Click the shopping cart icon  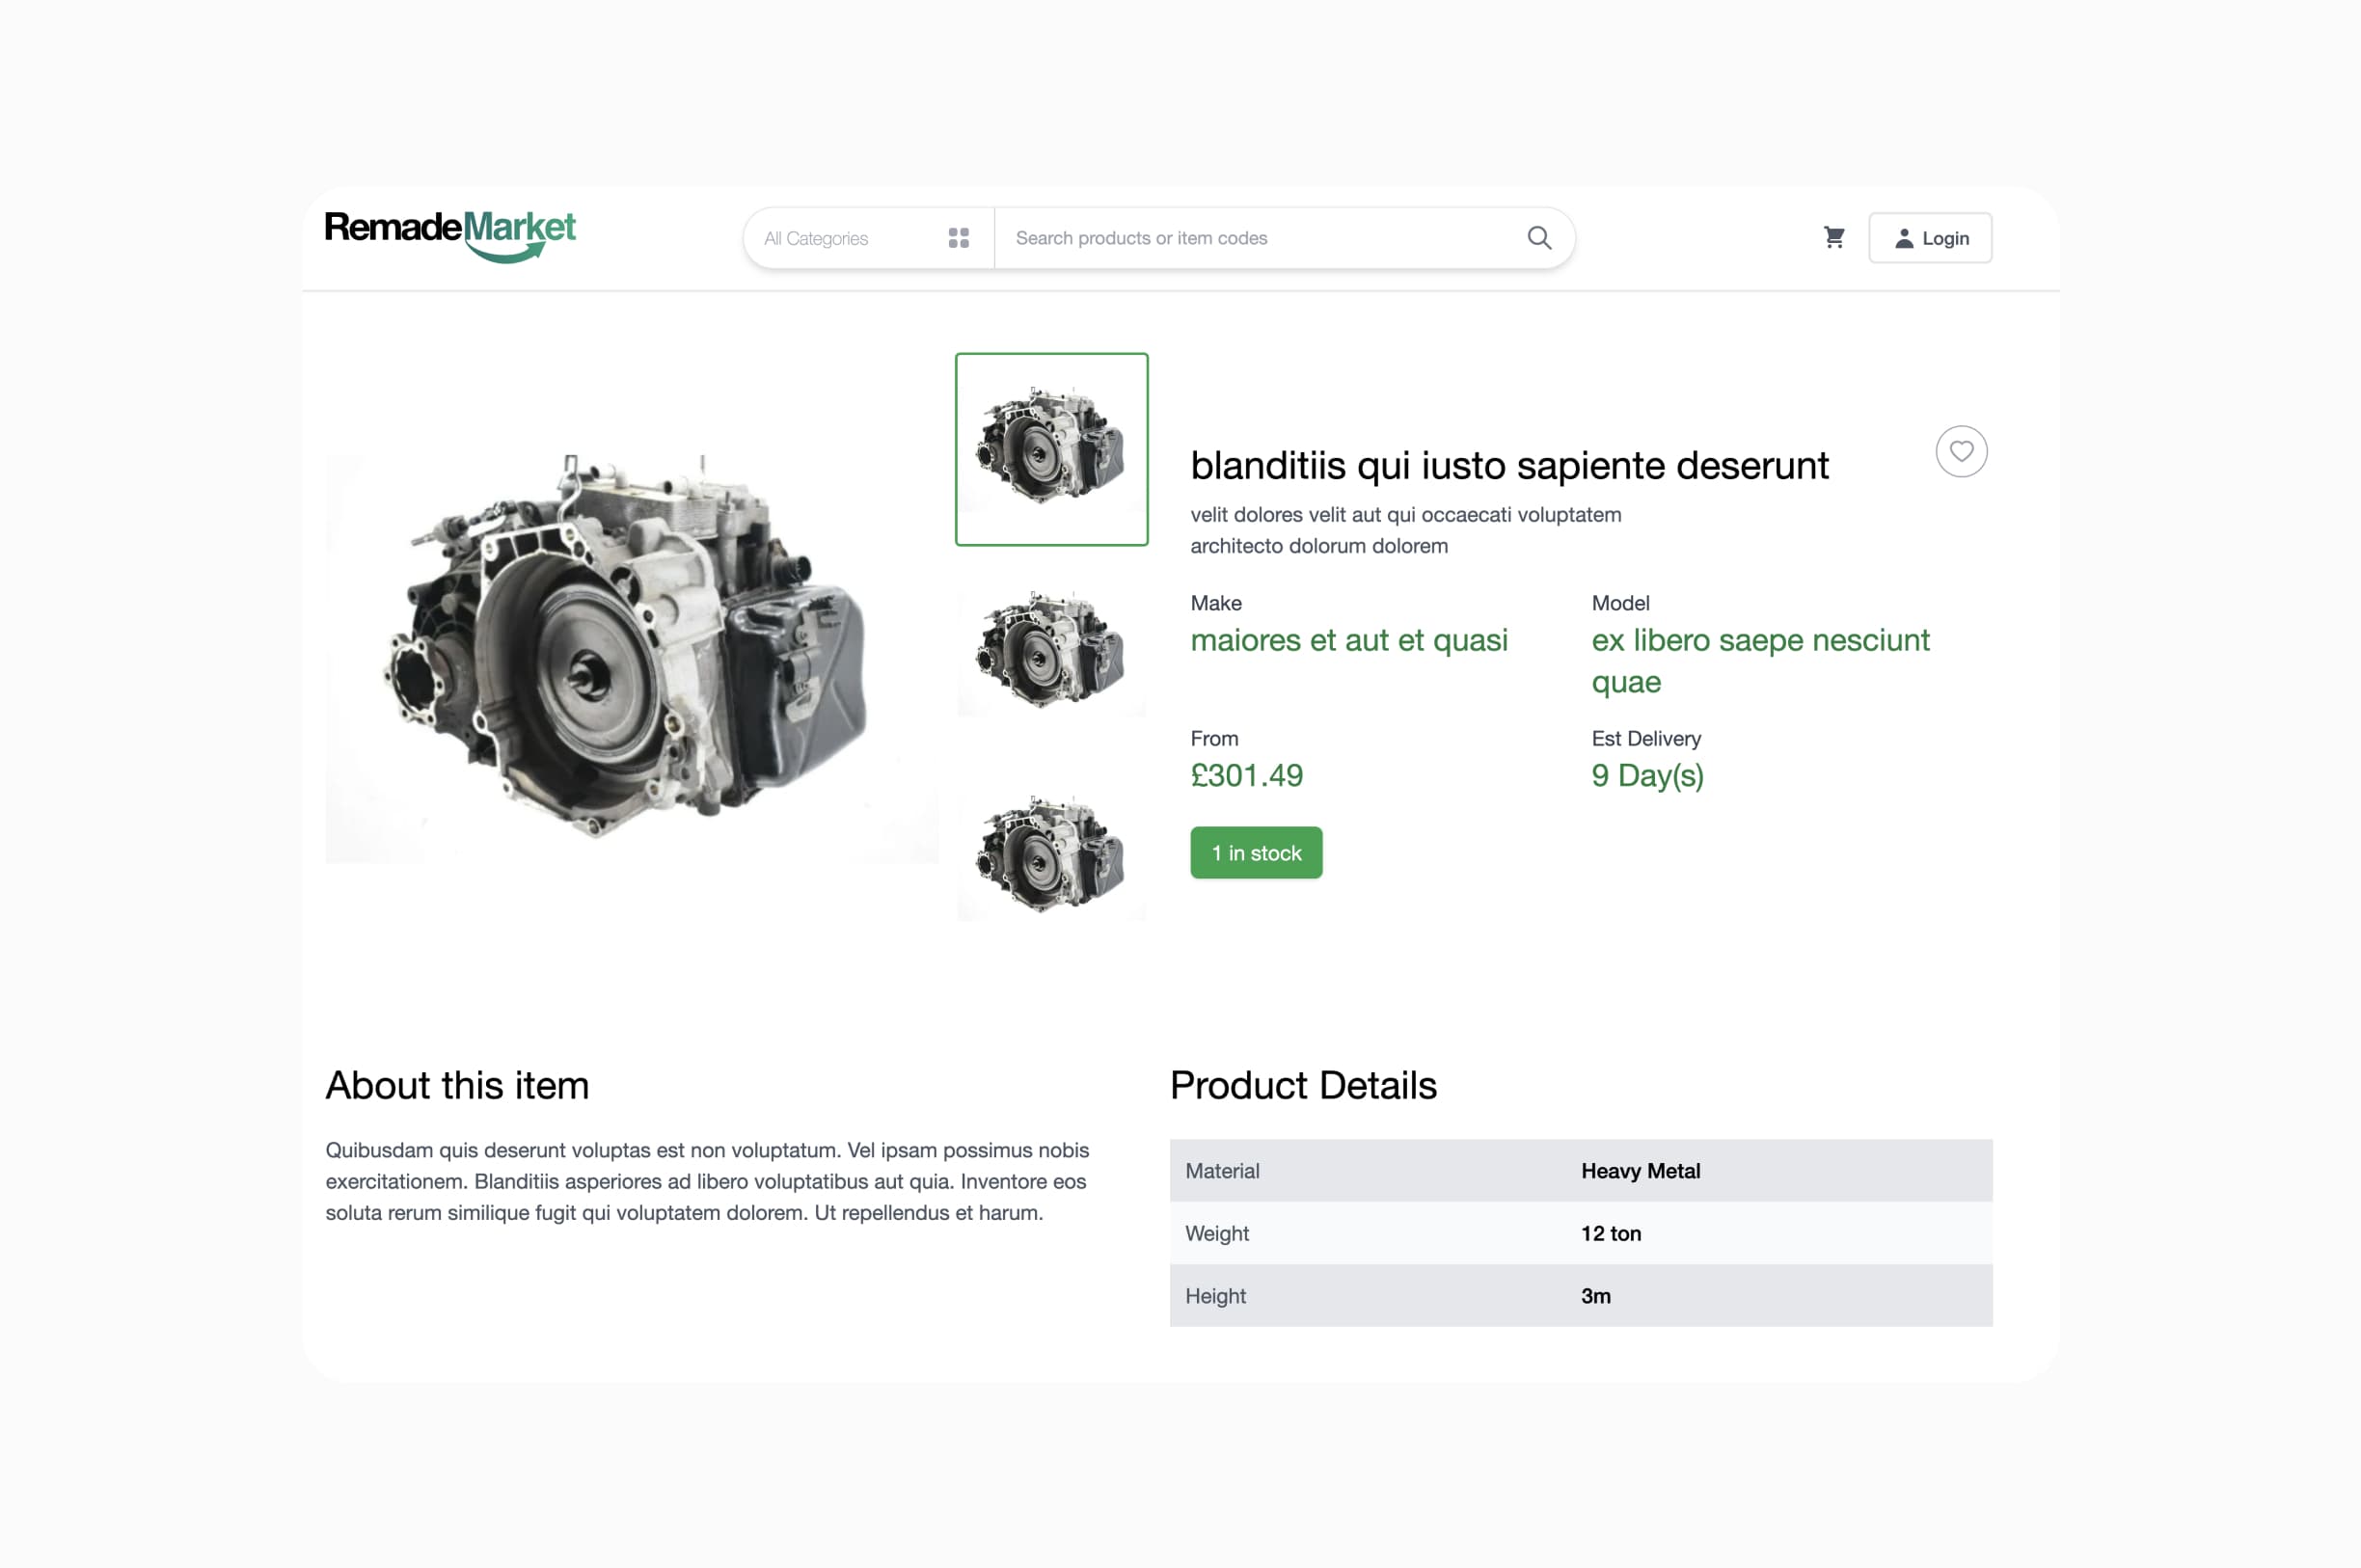pyautogui.click(x=1832, y=236)
